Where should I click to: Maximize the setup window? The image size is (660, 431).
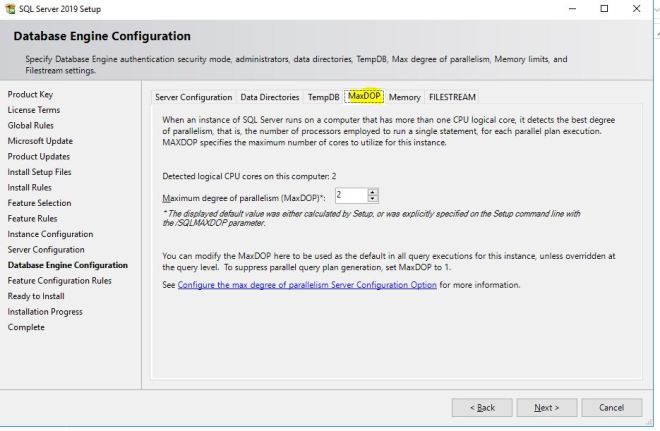(x=604, y=8)
